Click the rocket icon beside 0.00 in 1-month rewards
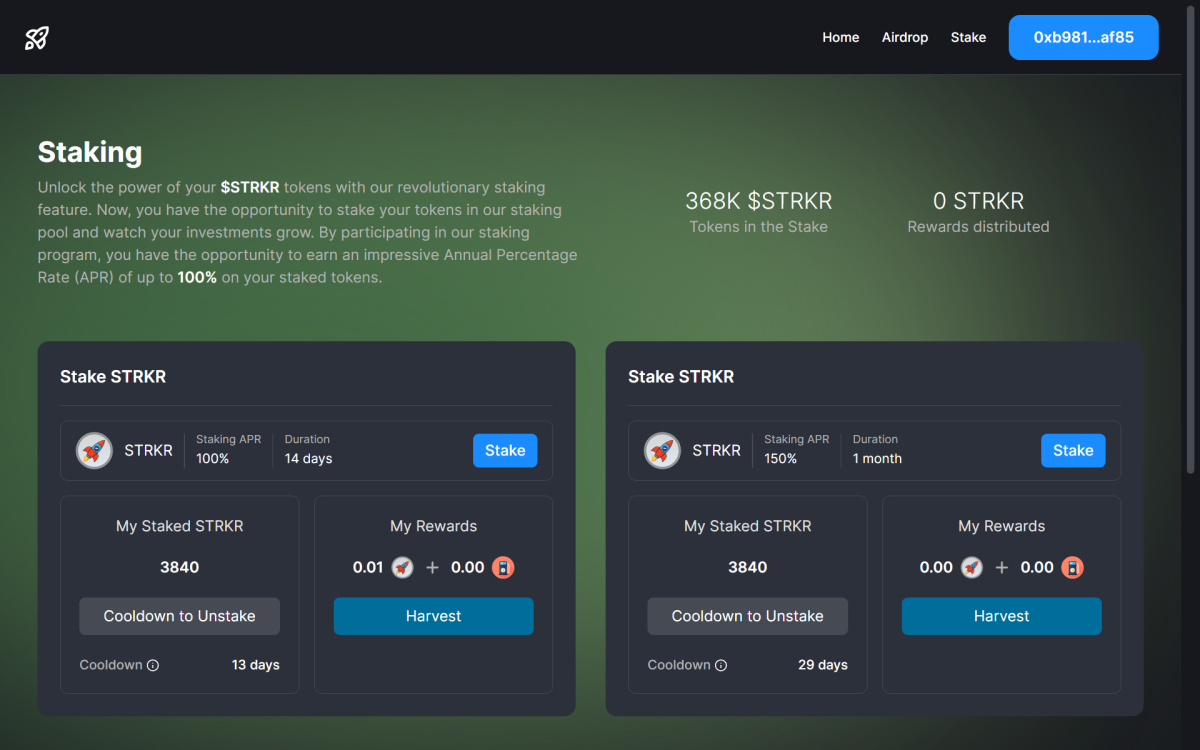Image resolution: width=1200 pixels, height=750 pixels. (x=971, y=567)
